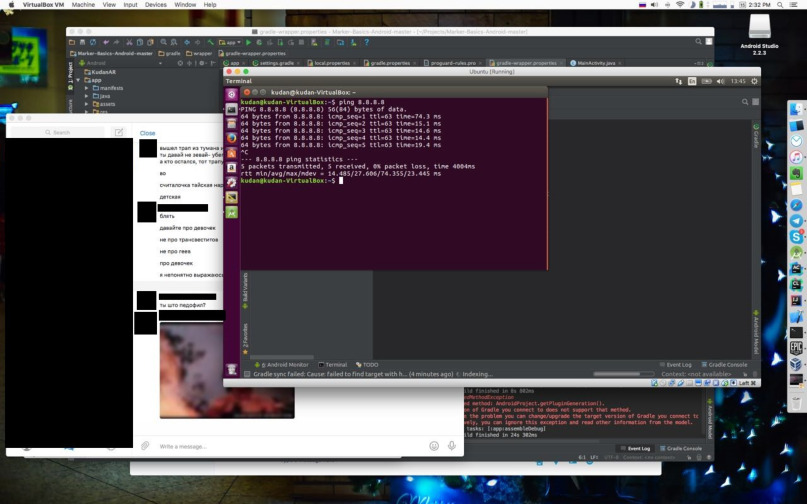
Task: Switch to the MainActivity.java editor tab
Action: (598, 62)
